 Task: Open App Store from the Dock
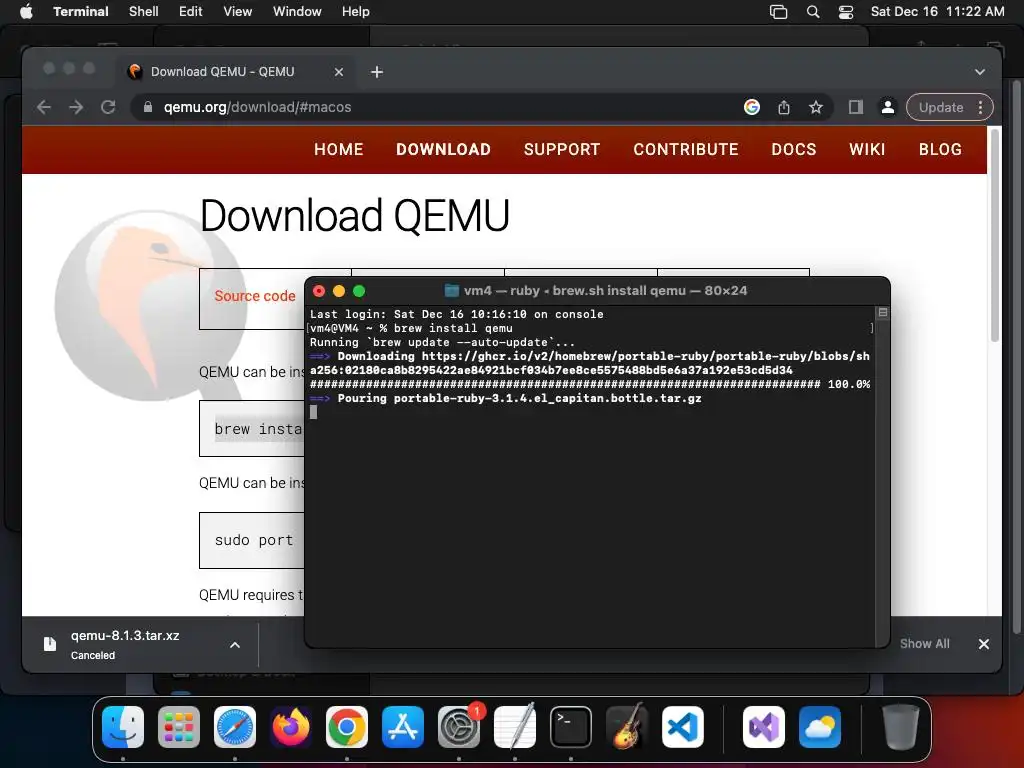403,727
